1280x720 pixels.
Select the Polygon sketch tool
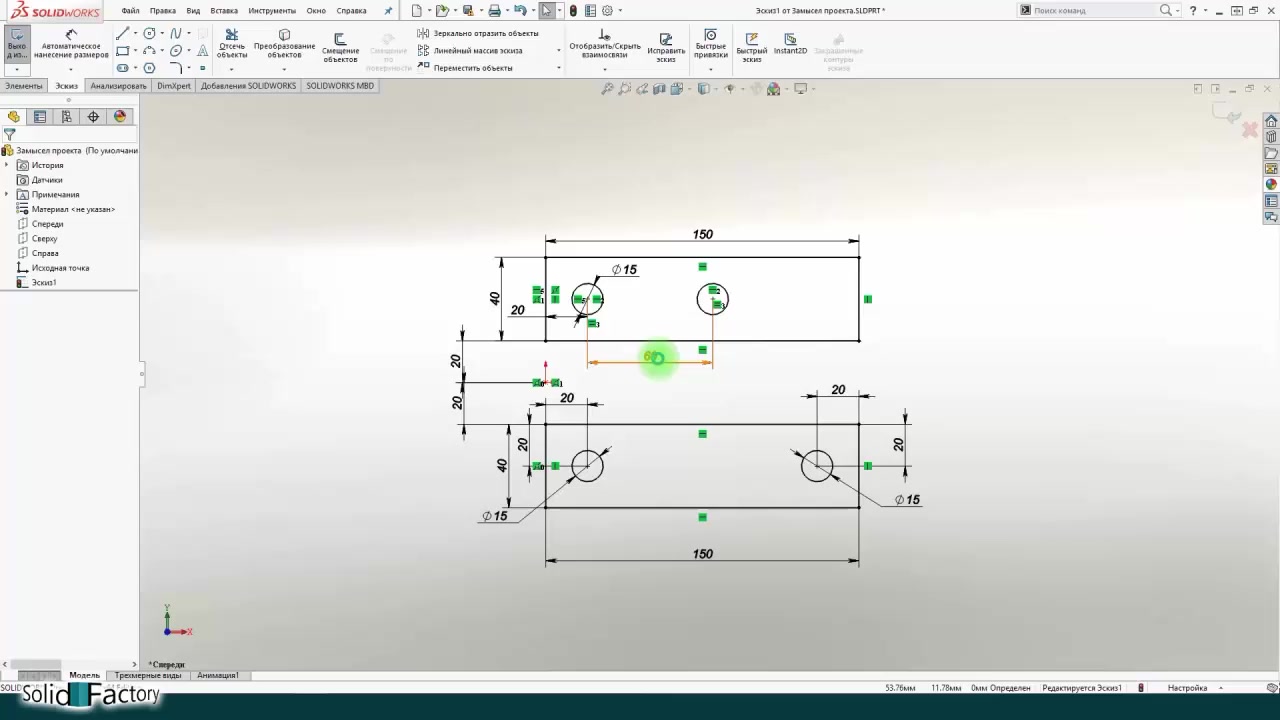(149, 68)
